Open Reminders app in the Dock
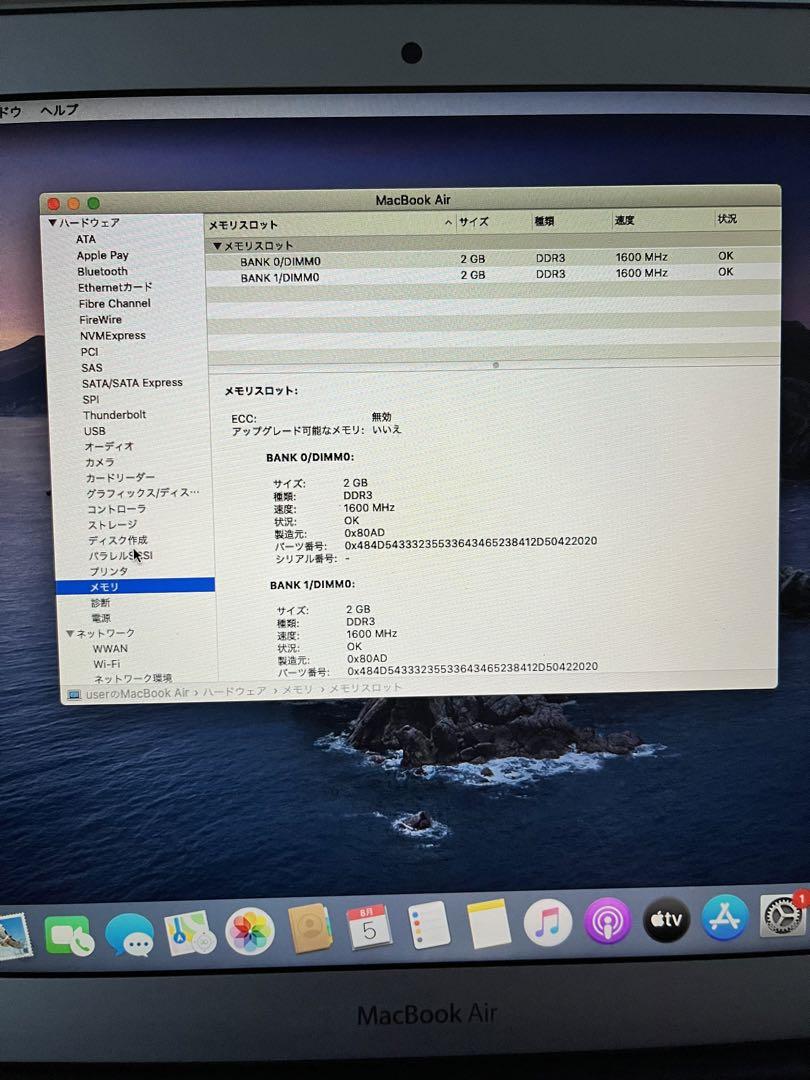The image size is (810, 1080). point(429,926)
